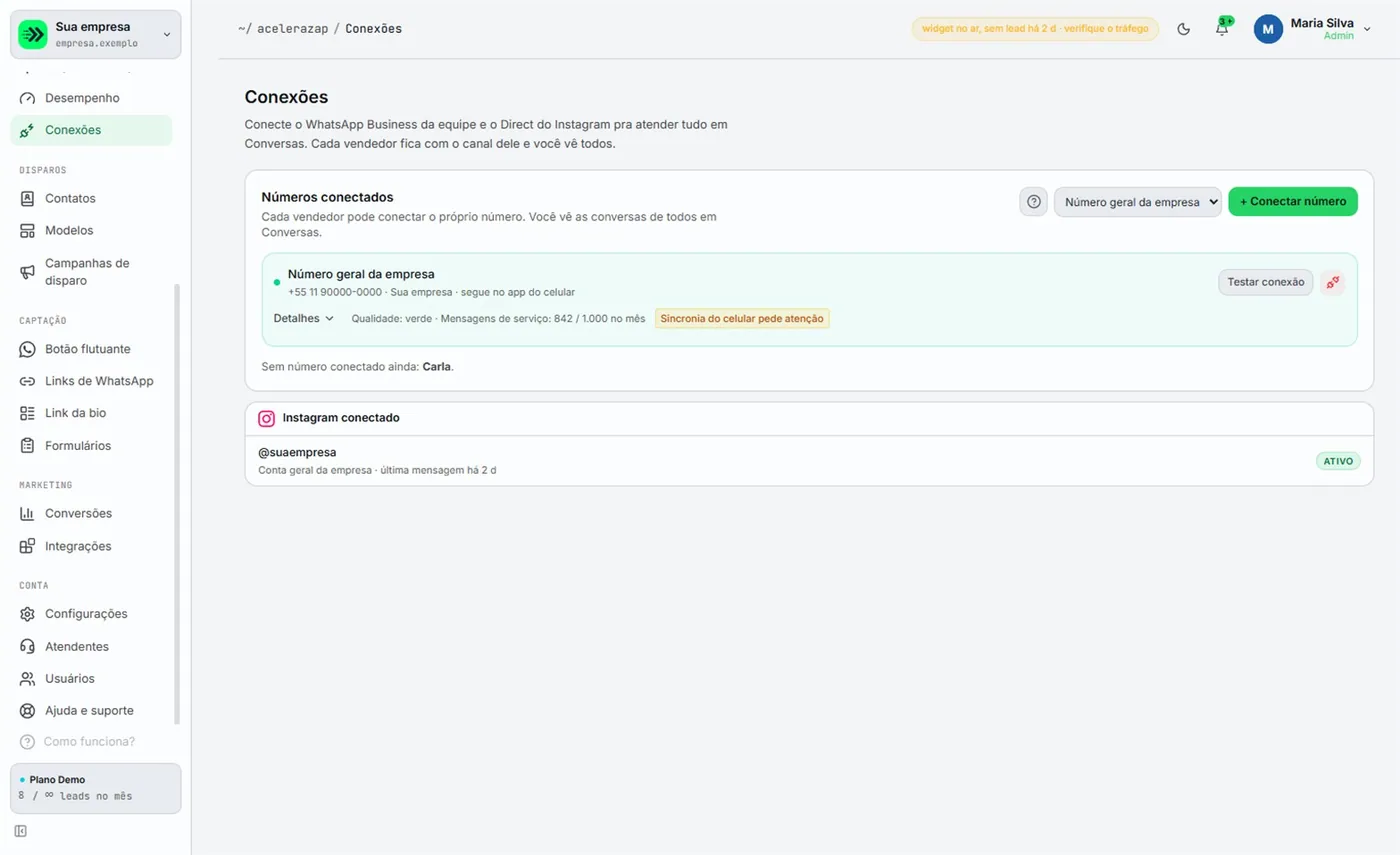
Task: Click the +55 11 90000-0000 number text
Action: pyautogui.click(x=335, y=292)
